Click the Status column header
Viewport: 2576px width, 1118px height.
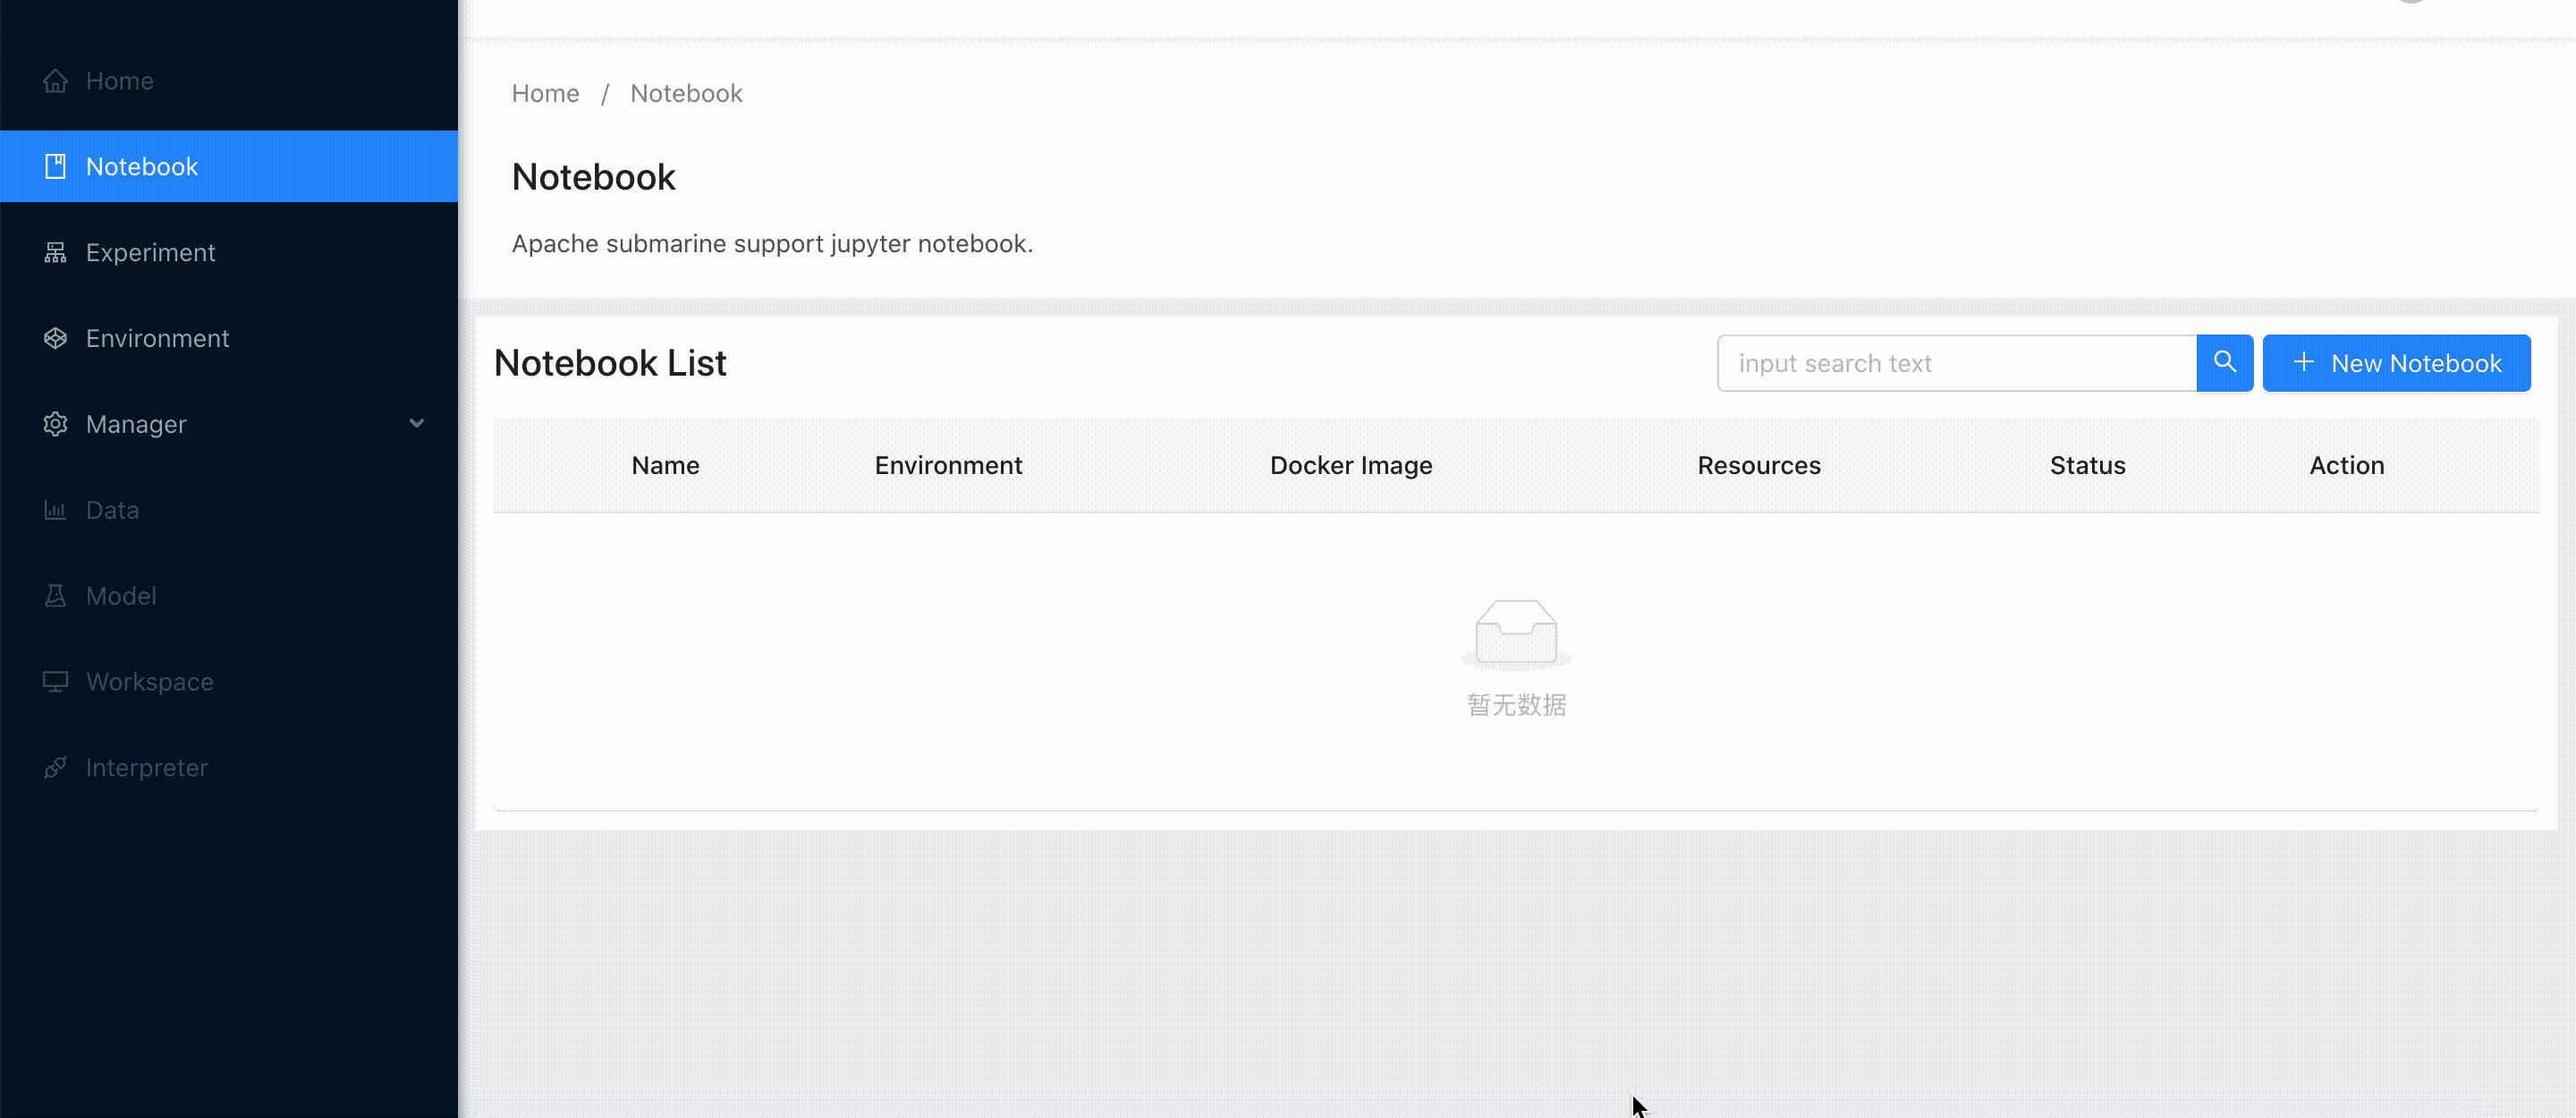coord(2087,465)
